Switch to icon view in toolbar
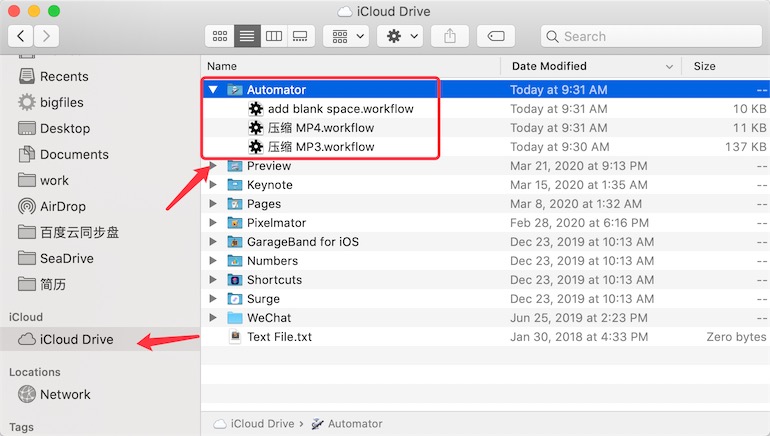Image resolution: width=770 pixels, height=436 pixels. tap(219, 36)
